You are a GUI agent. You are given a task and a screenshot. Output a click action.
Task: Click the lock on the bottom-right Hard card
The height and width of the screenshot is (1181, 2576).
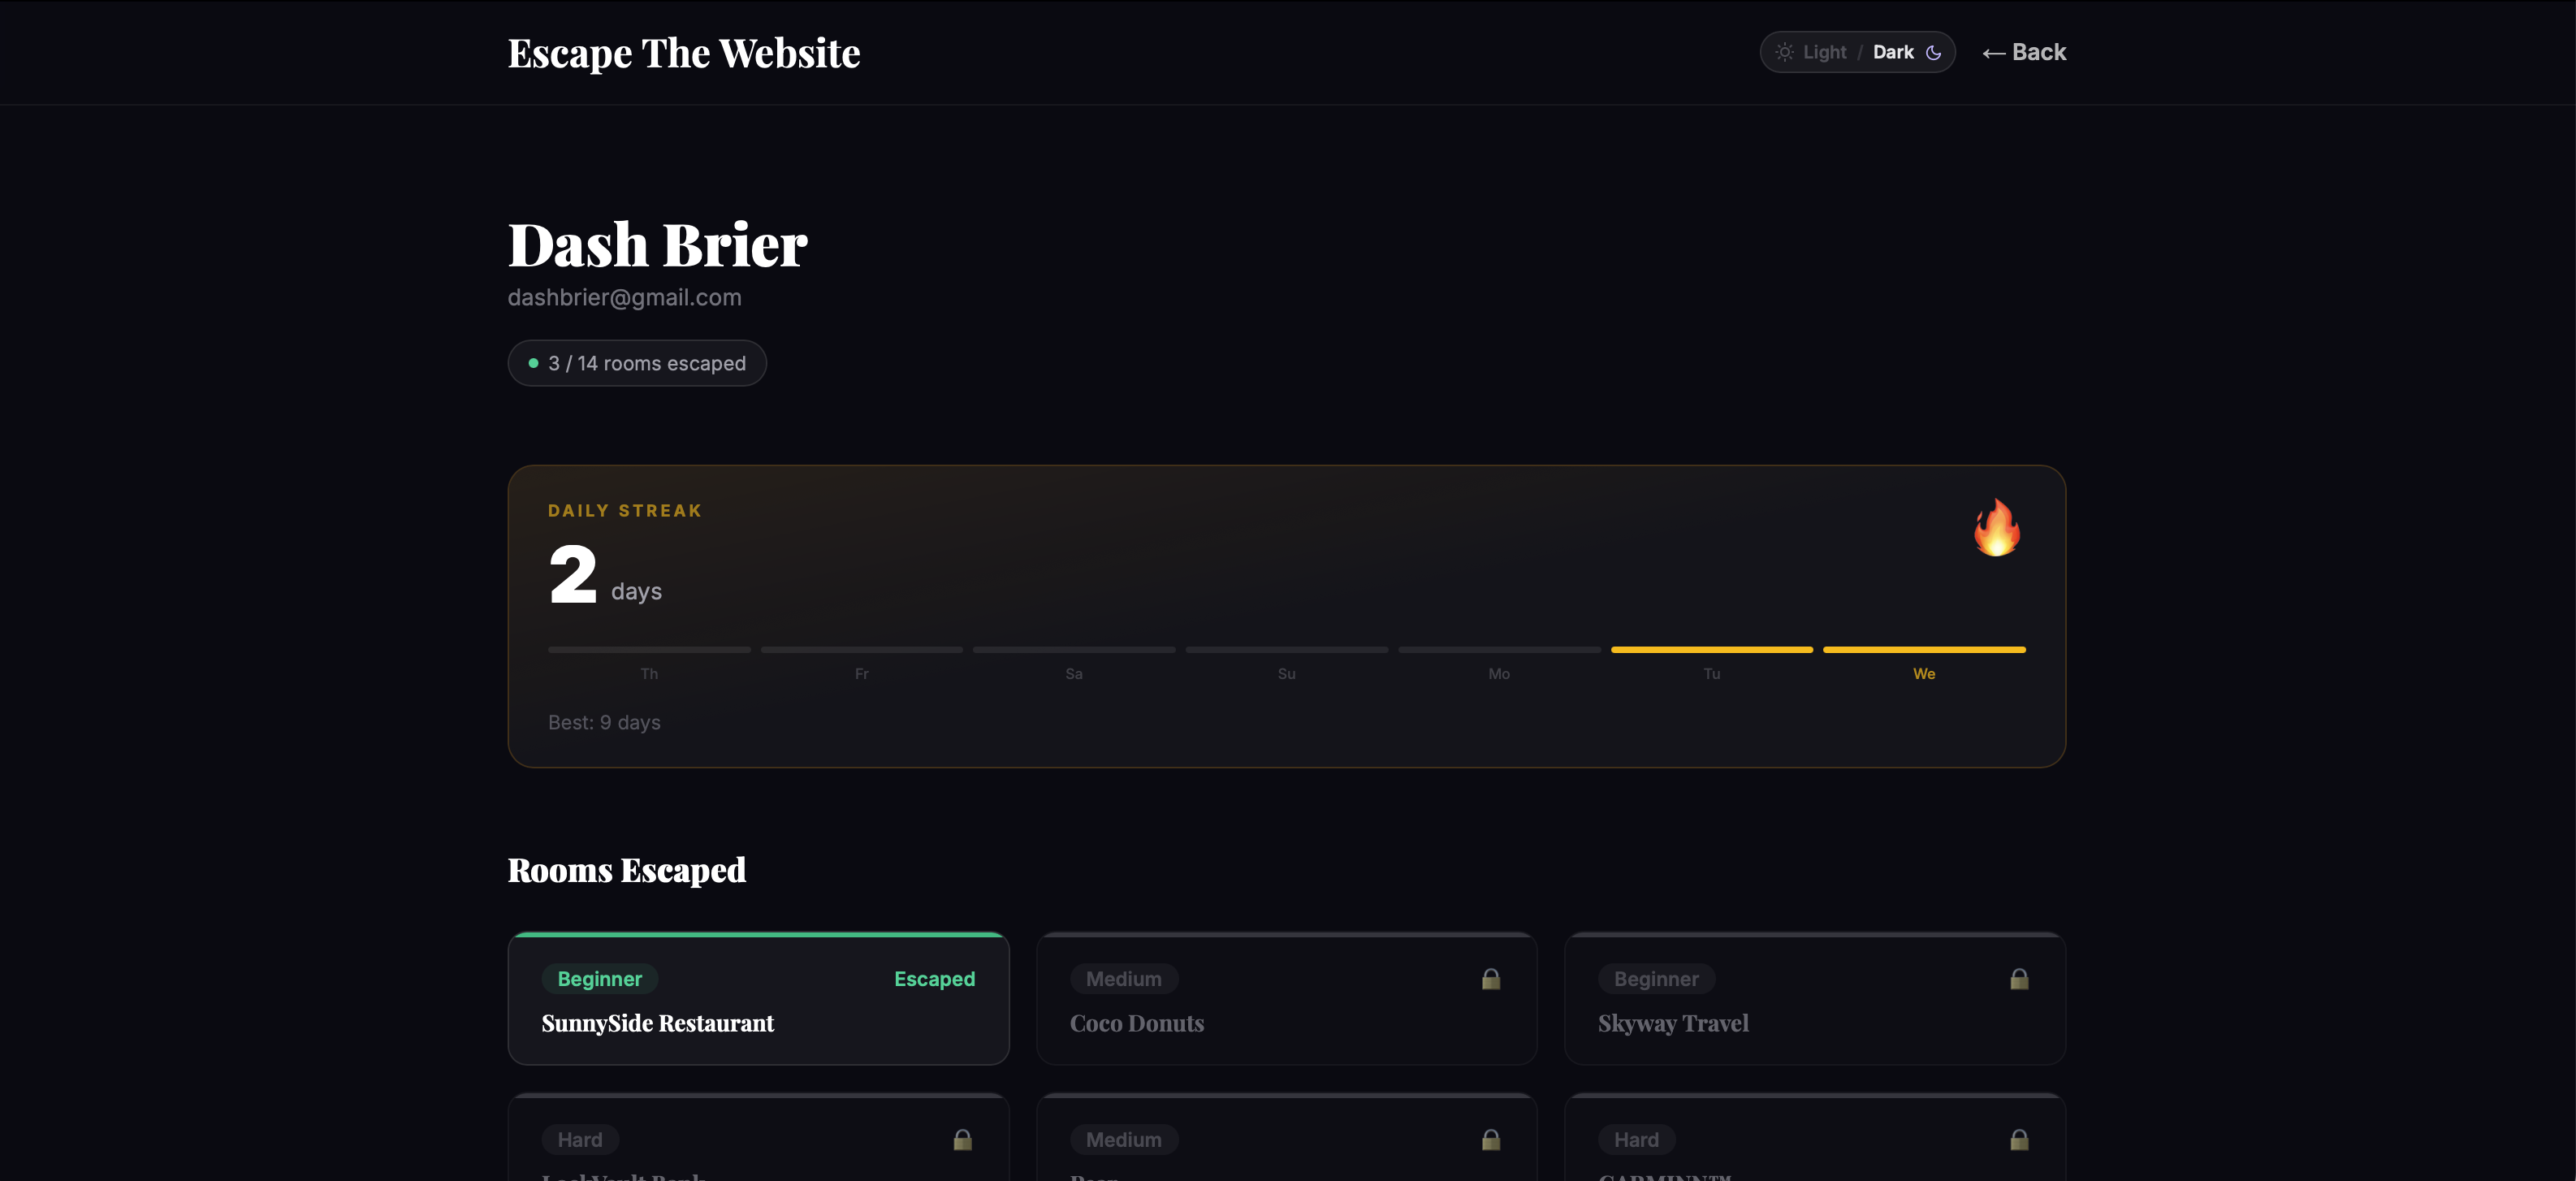tap(2018, 1140)
